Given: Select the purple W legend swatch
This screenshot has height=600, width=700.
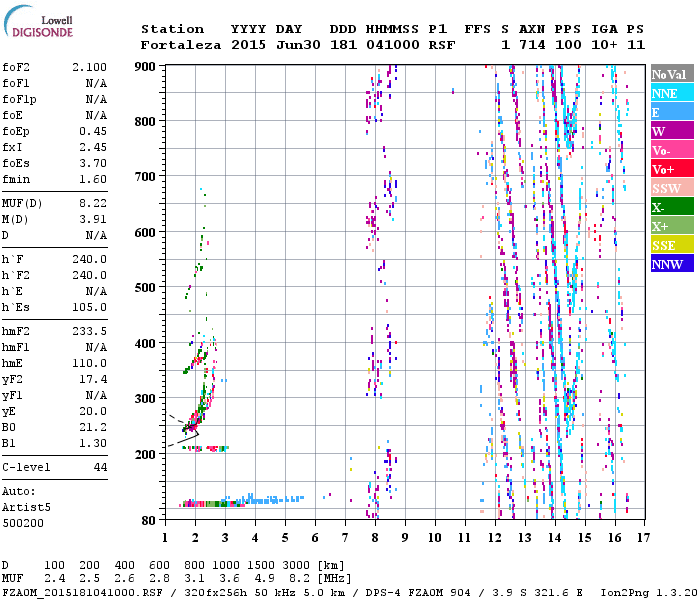Looking at the screenshot, I should (670, 132).
